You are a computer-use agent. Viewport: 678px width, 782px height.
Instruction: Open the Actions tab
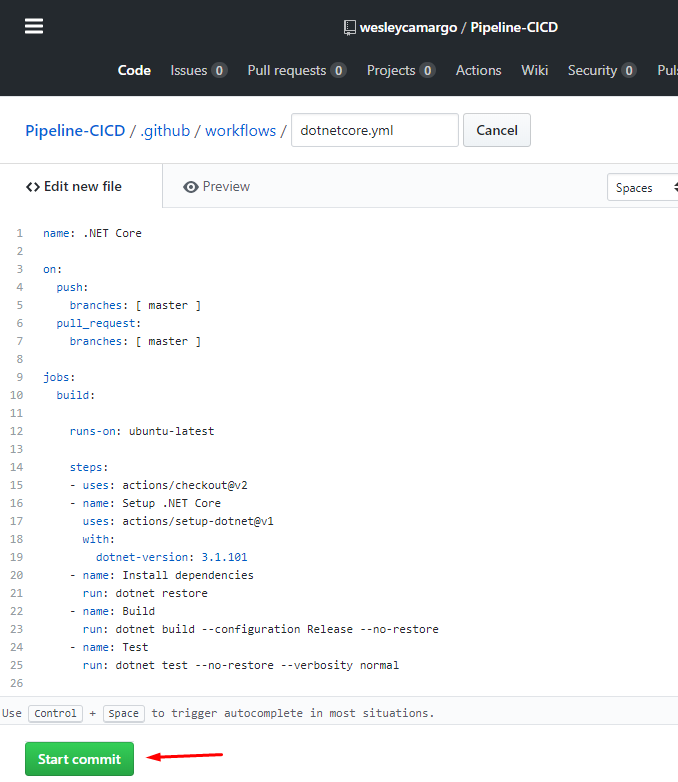click(478, 70)
